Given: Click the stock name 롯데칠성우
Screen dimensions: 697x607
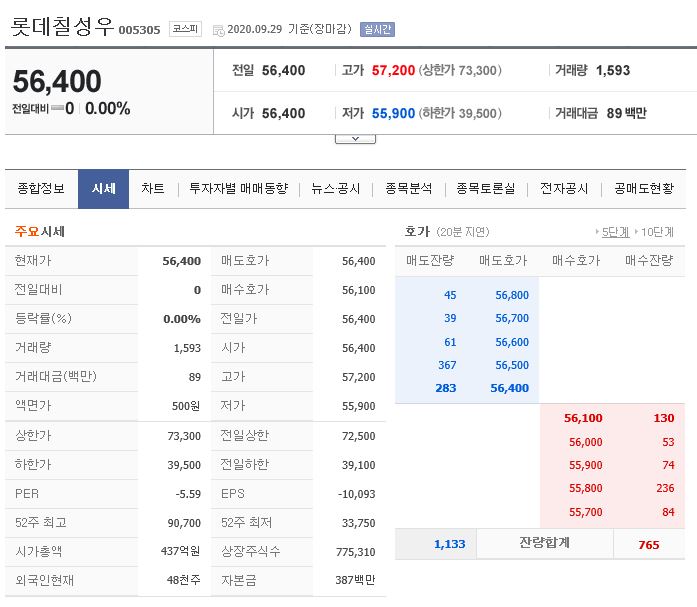Looking at the screenshot, I should click(63, 27).
